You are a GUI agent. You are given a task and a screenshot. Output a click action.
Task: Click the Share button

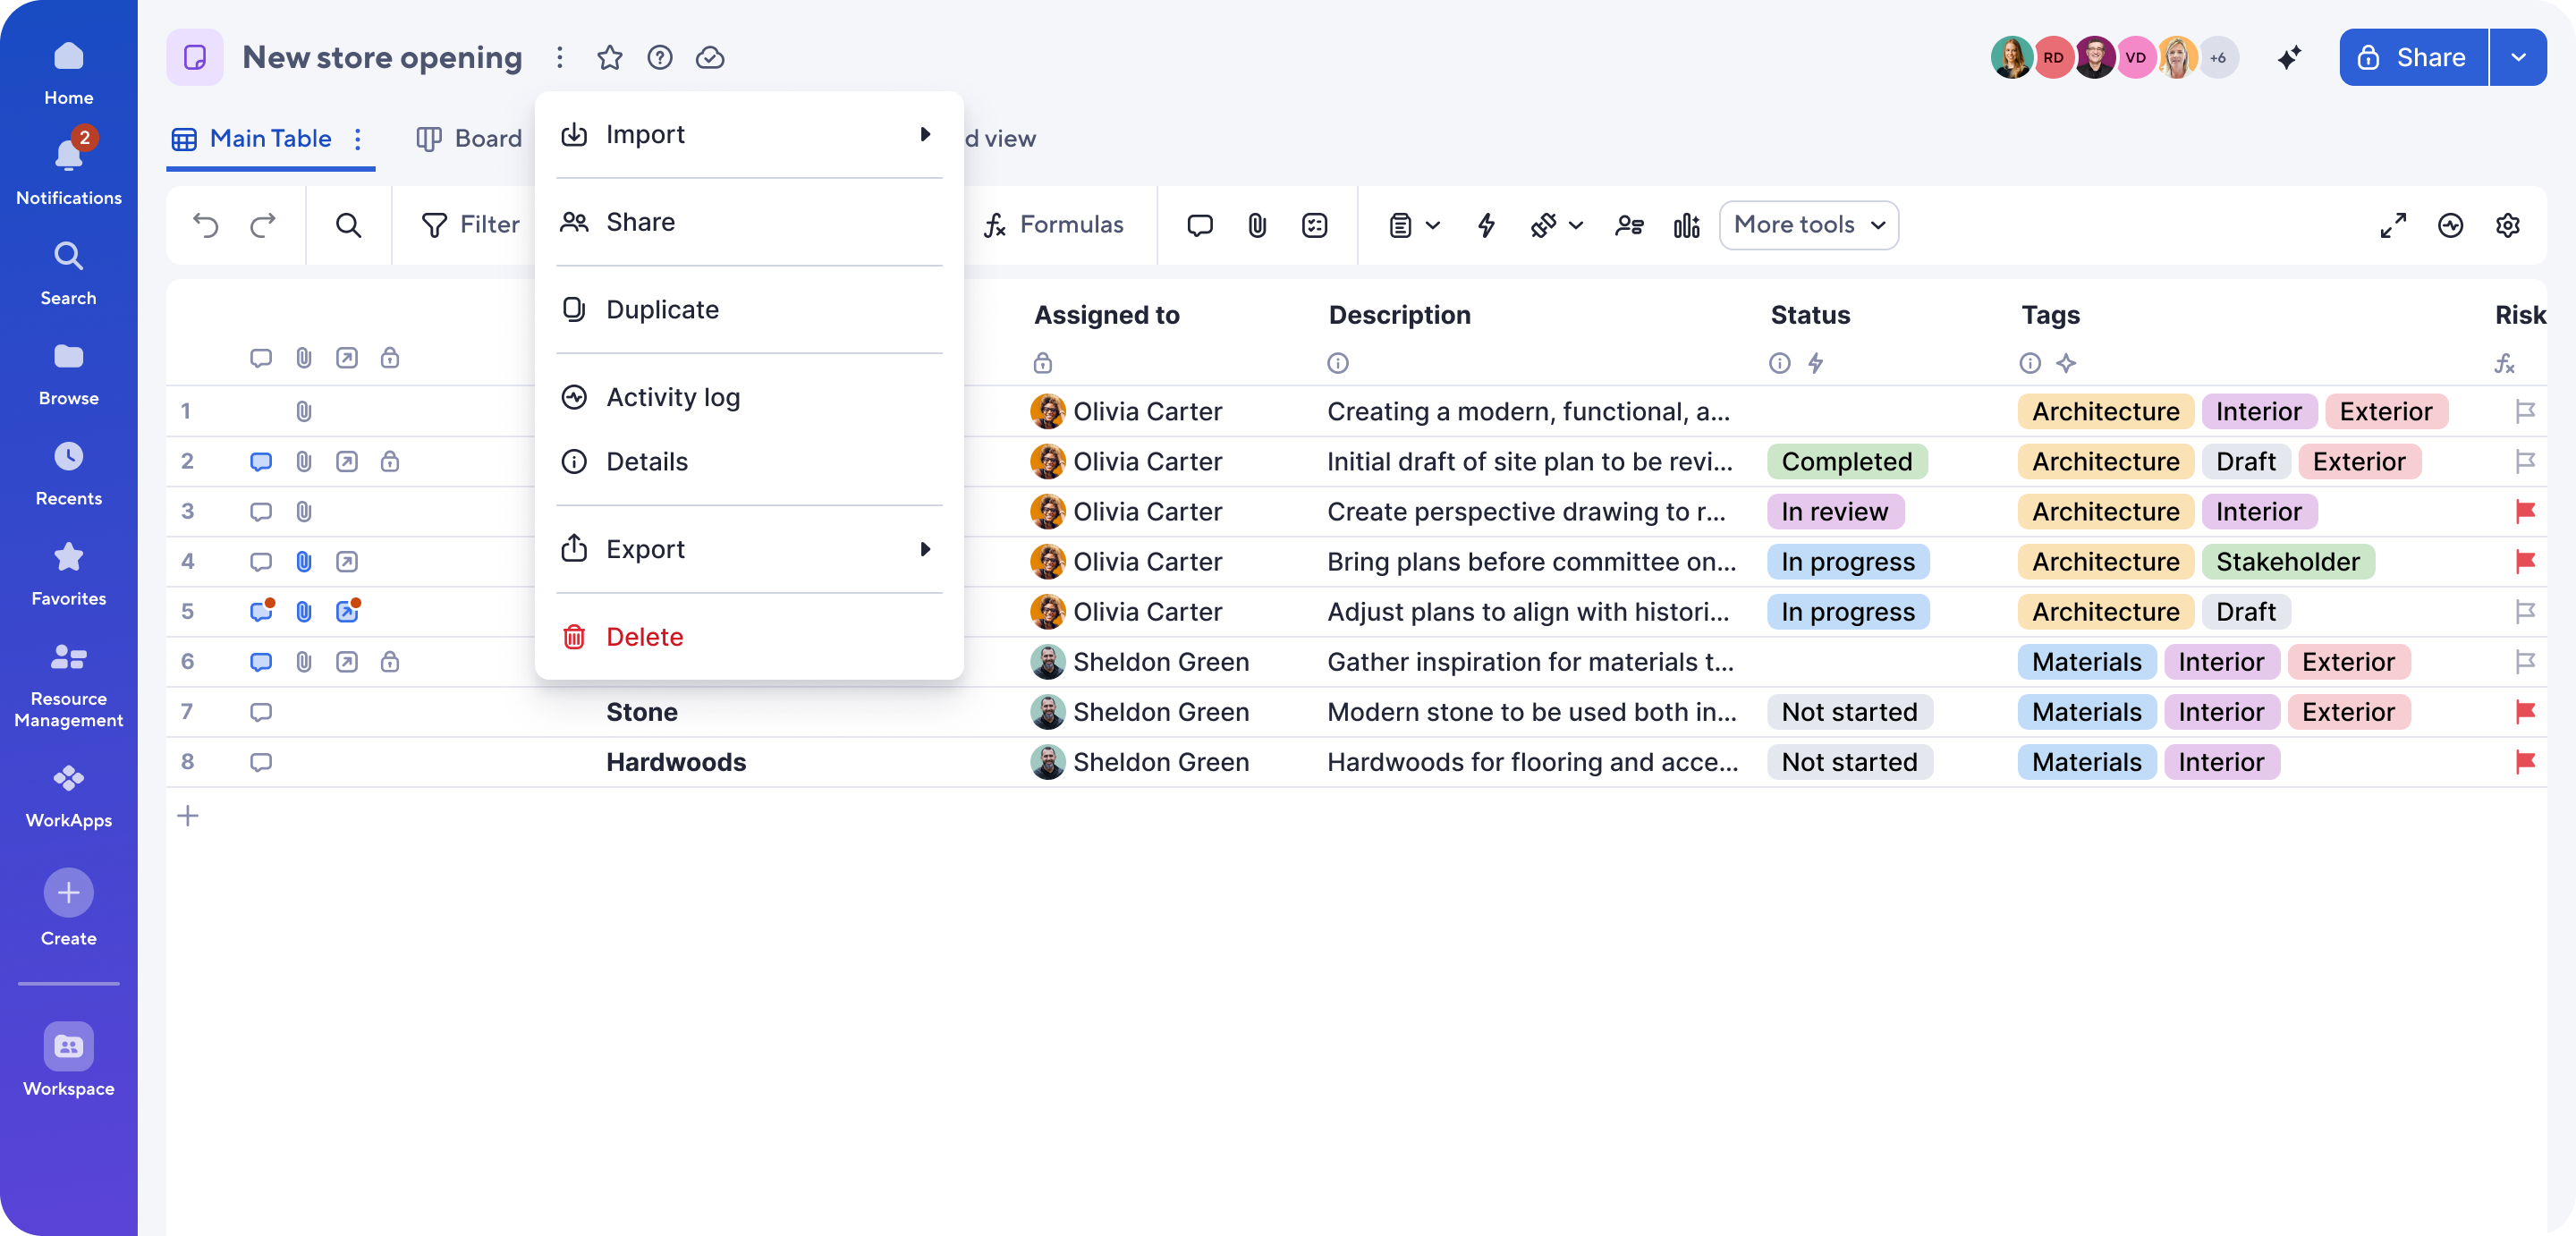point(2412,57)
